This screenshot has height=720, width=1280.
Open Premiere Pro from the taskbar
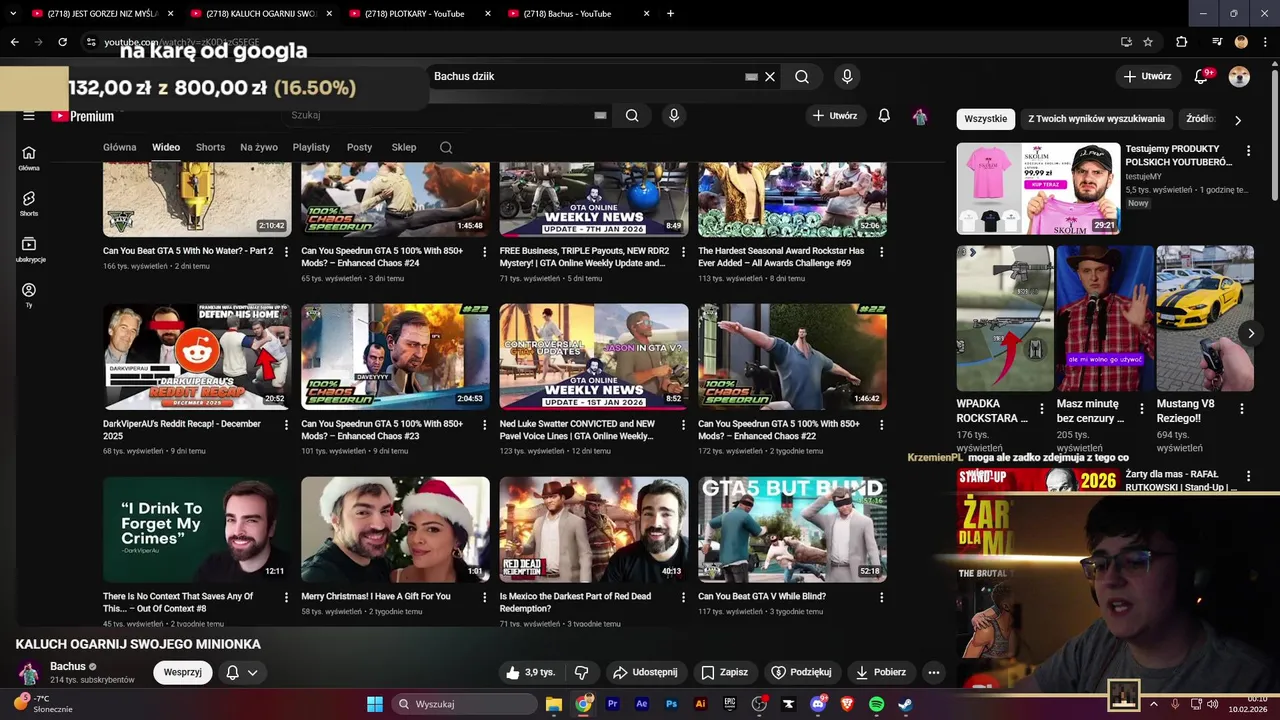click(613, 704)
